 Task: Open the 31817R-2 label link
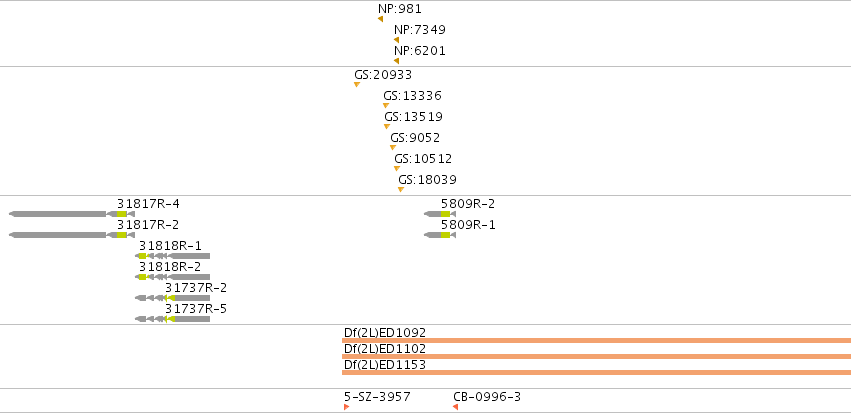point(148,225)
